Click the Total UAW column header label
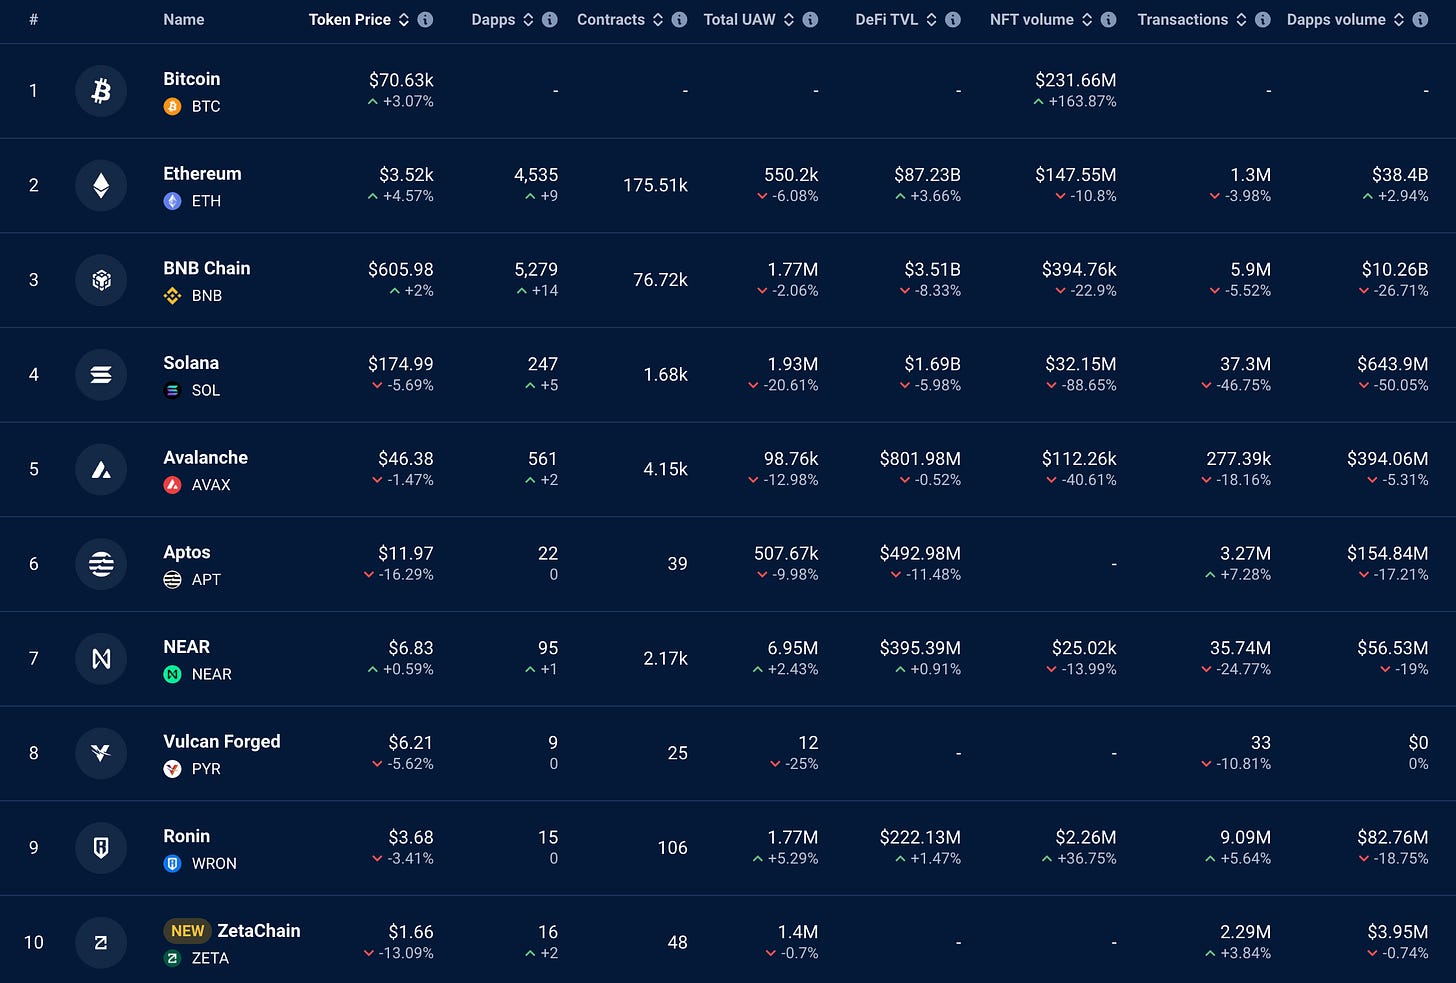1456x983 pixels. coord(739,20)
